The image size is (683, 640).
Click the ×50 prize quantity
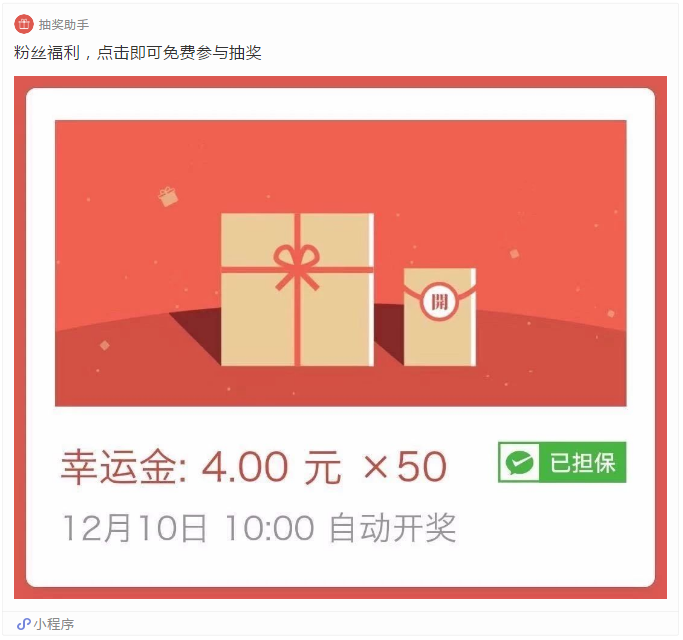[406, 467]
